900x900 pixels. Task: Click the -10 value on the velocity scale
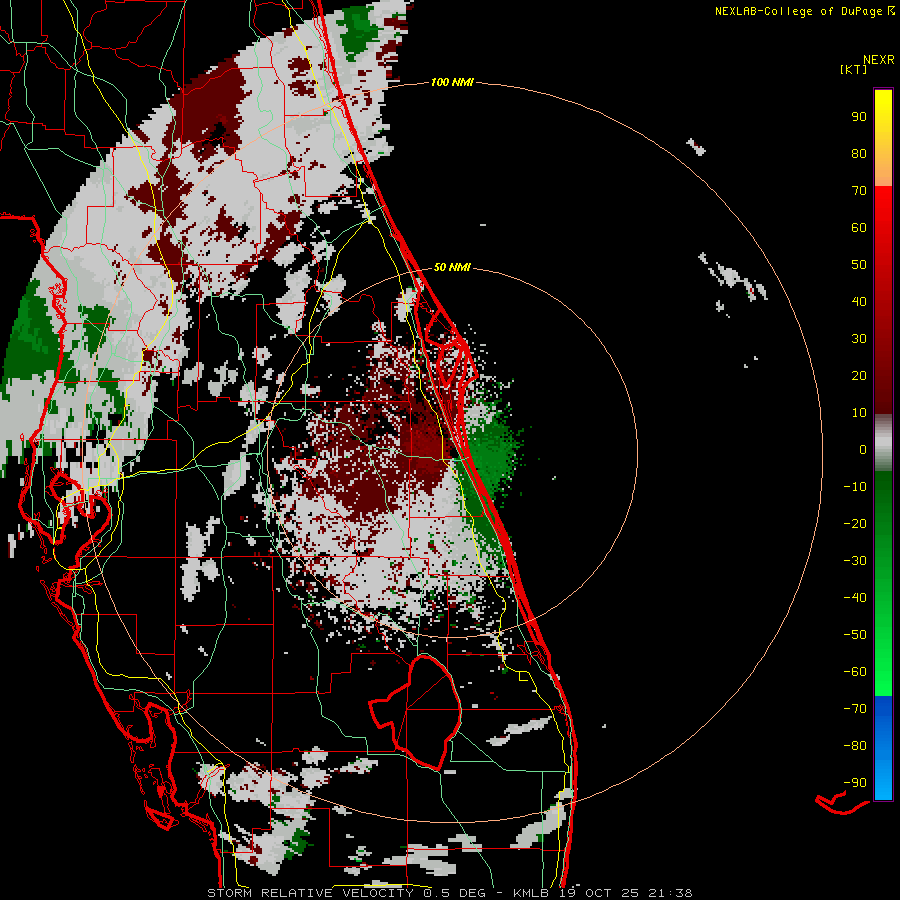(855, 487)
